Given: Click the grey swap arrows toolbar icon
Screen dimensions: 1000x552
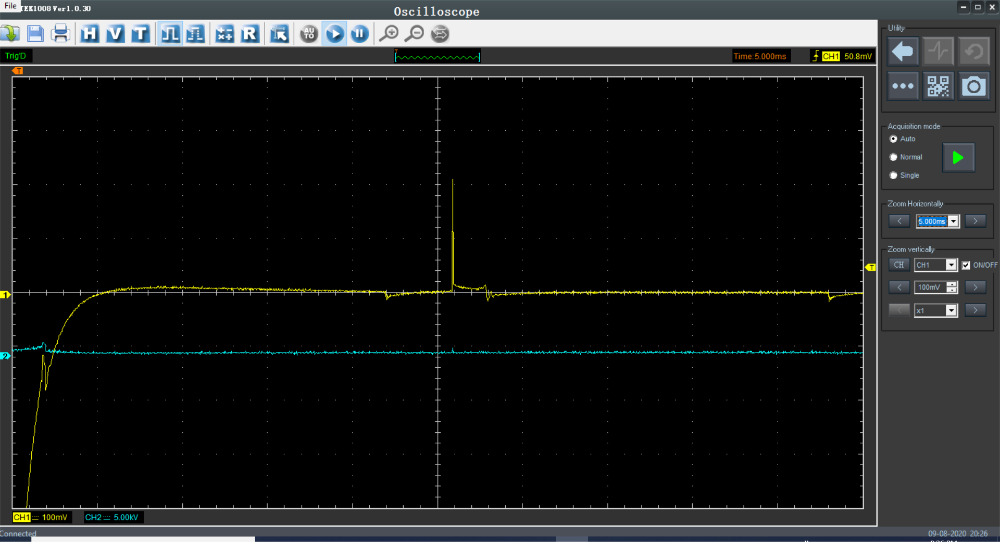Looking at the screenshot, I should pyautogui.click(x=440, y=34).
